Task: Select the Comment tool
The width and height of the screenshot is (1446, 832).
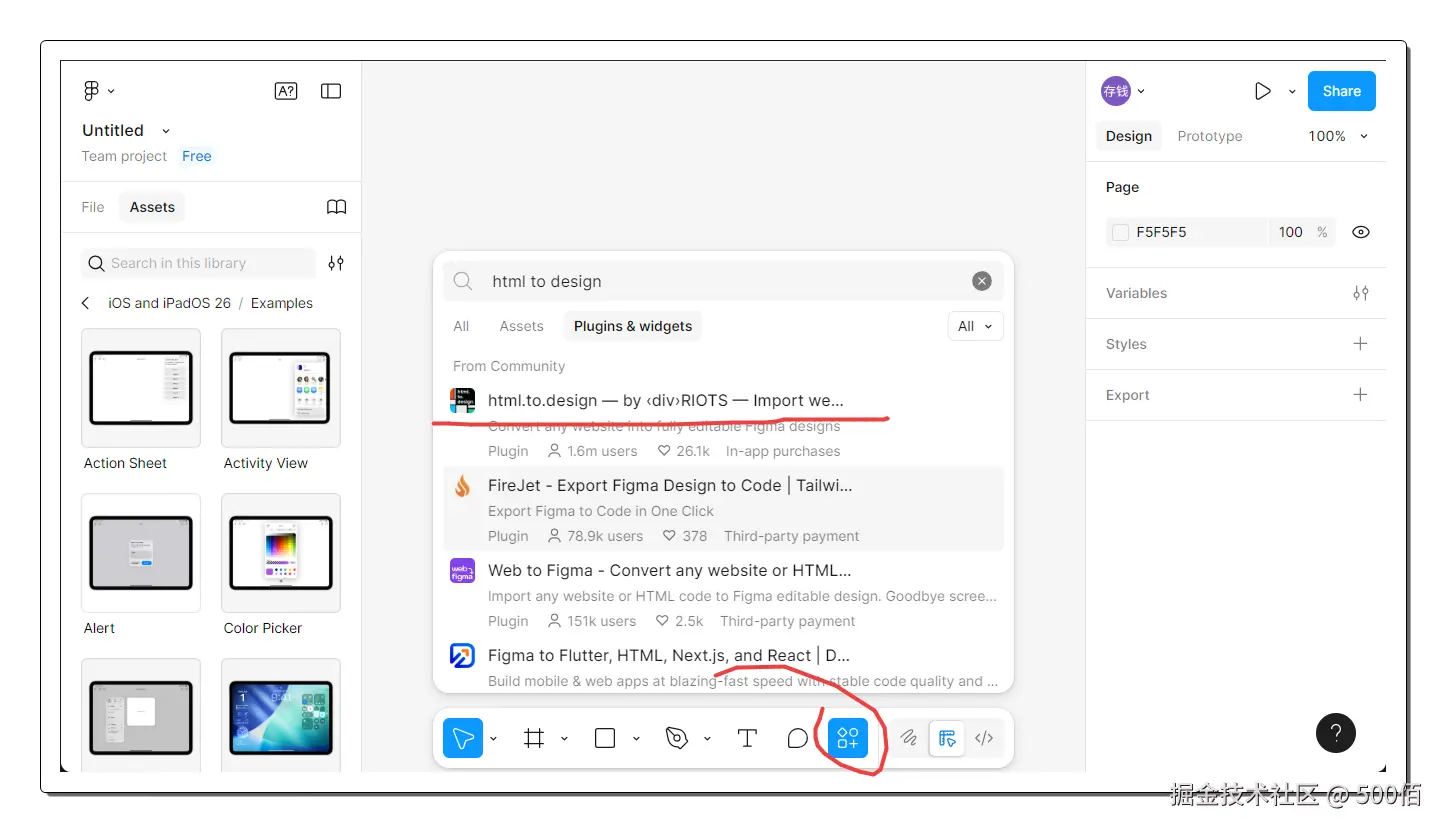Action: click(797, 738)
